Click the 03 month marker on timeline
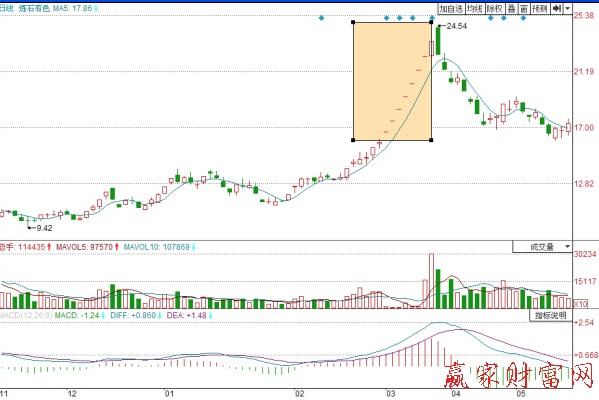The width and height of the screenshot is (599, 400). tap(390, 394)
